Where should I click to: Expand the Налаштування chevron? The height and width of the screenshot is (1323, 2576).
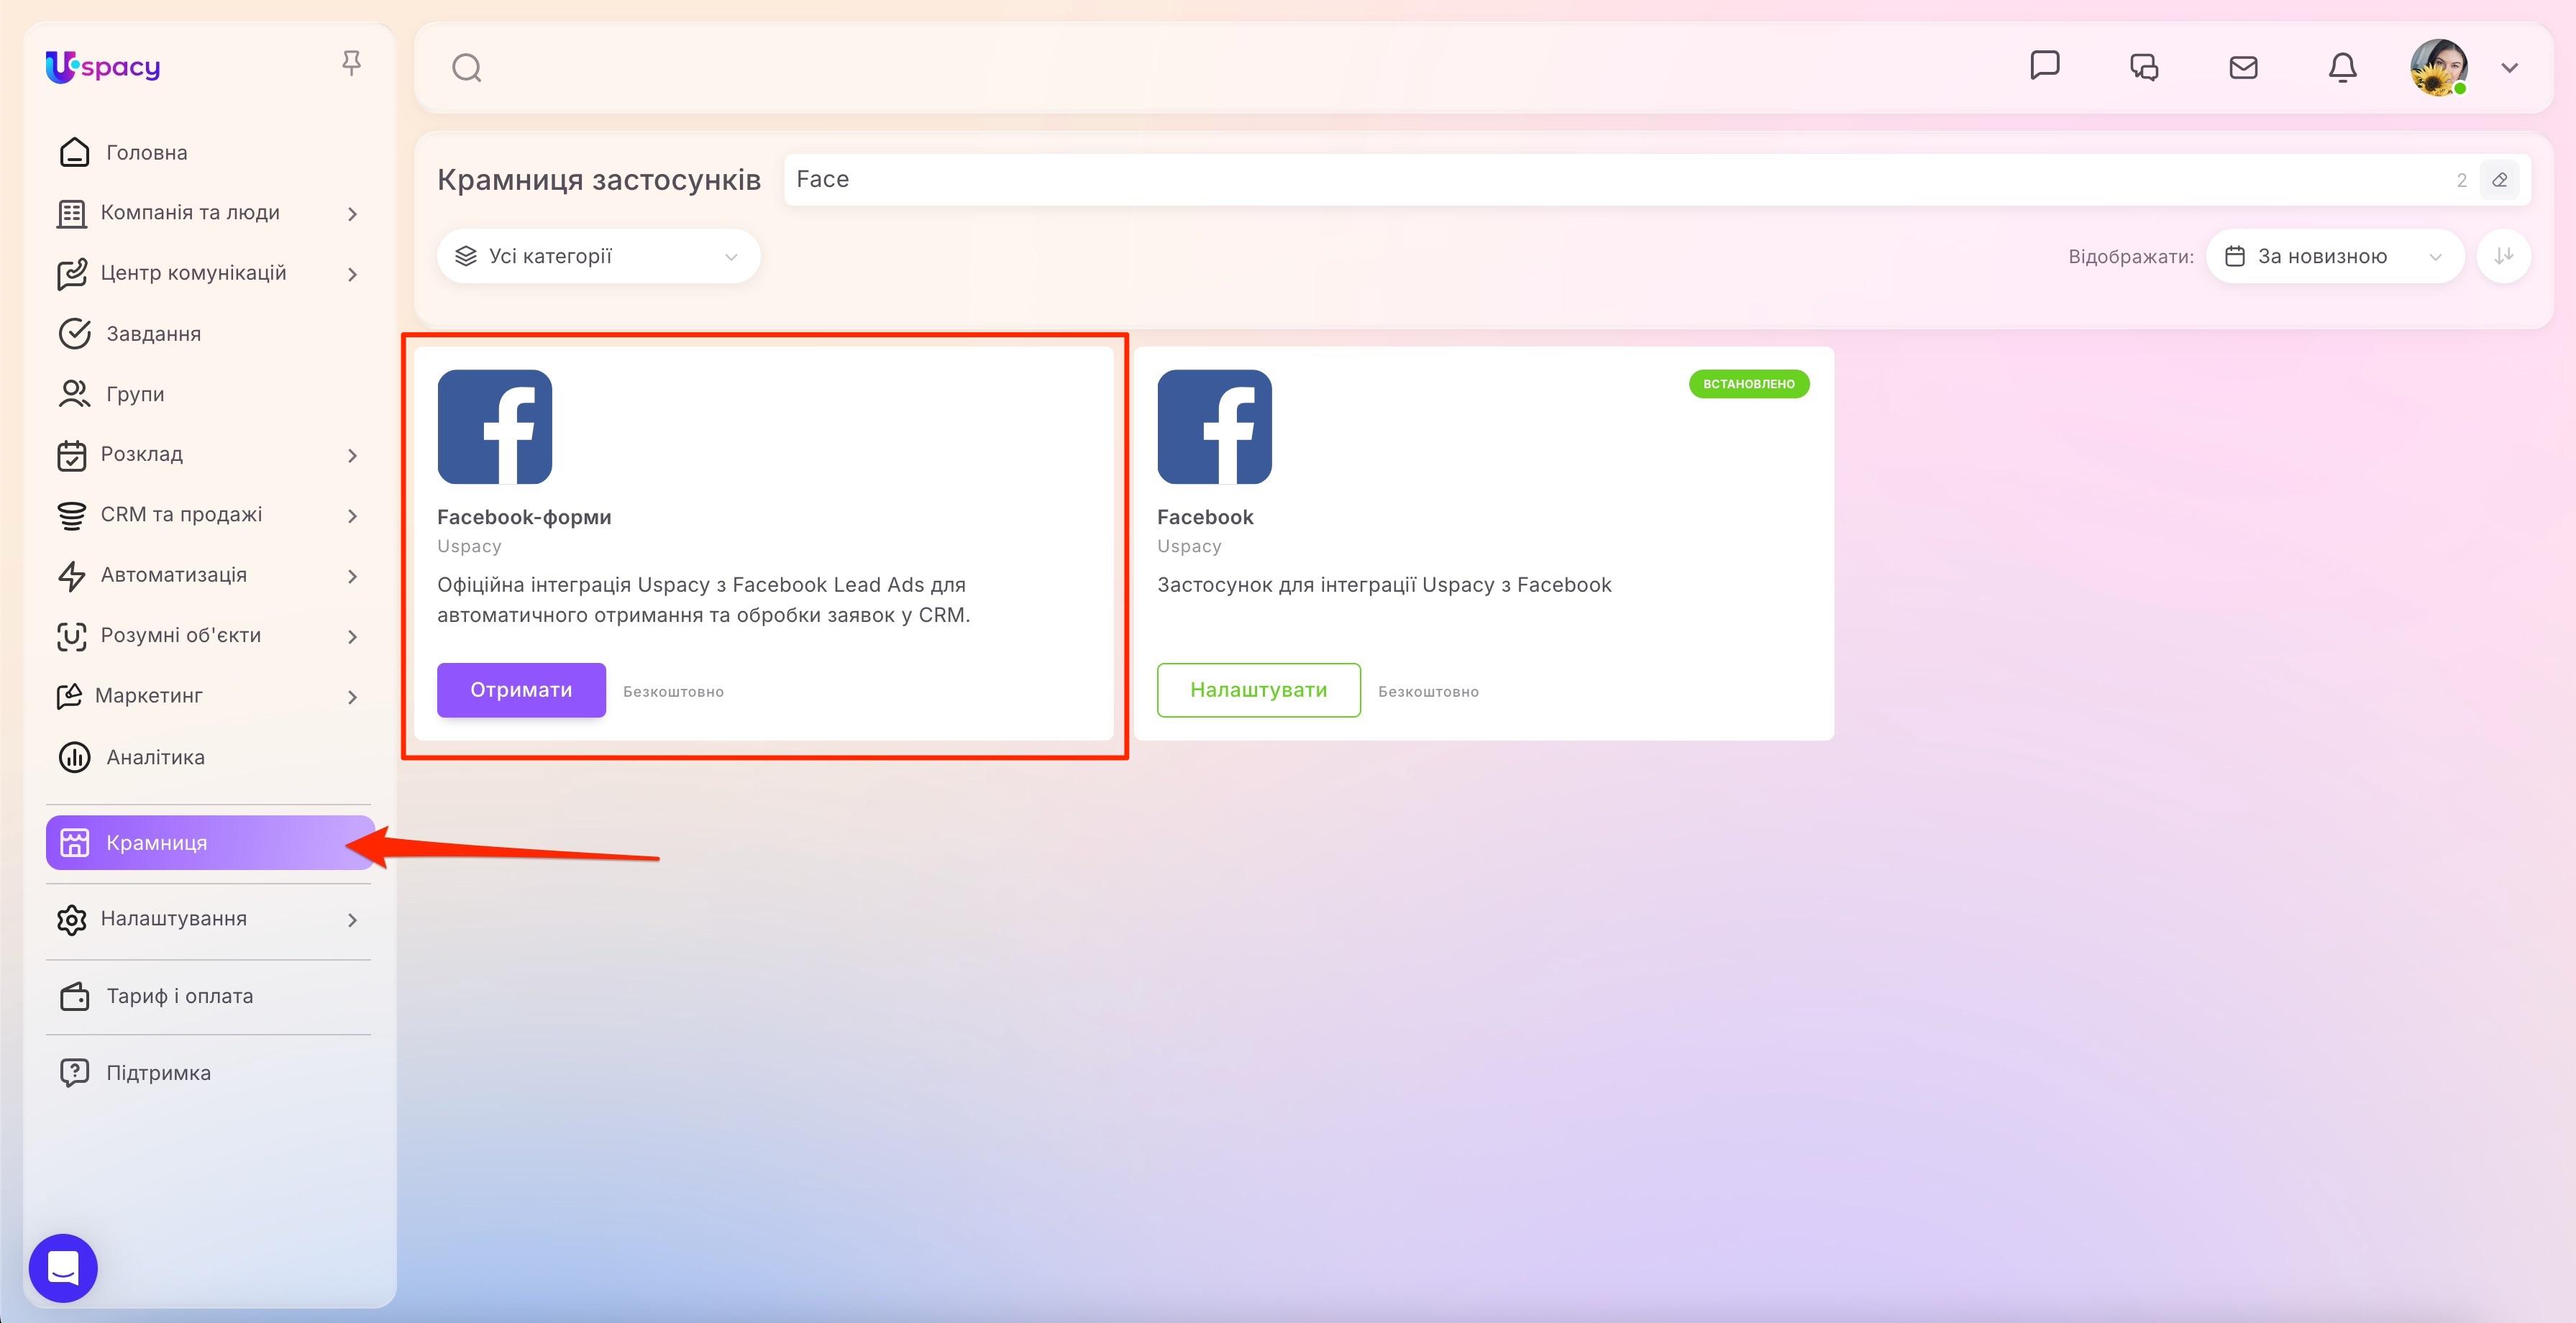click(352, 920)
